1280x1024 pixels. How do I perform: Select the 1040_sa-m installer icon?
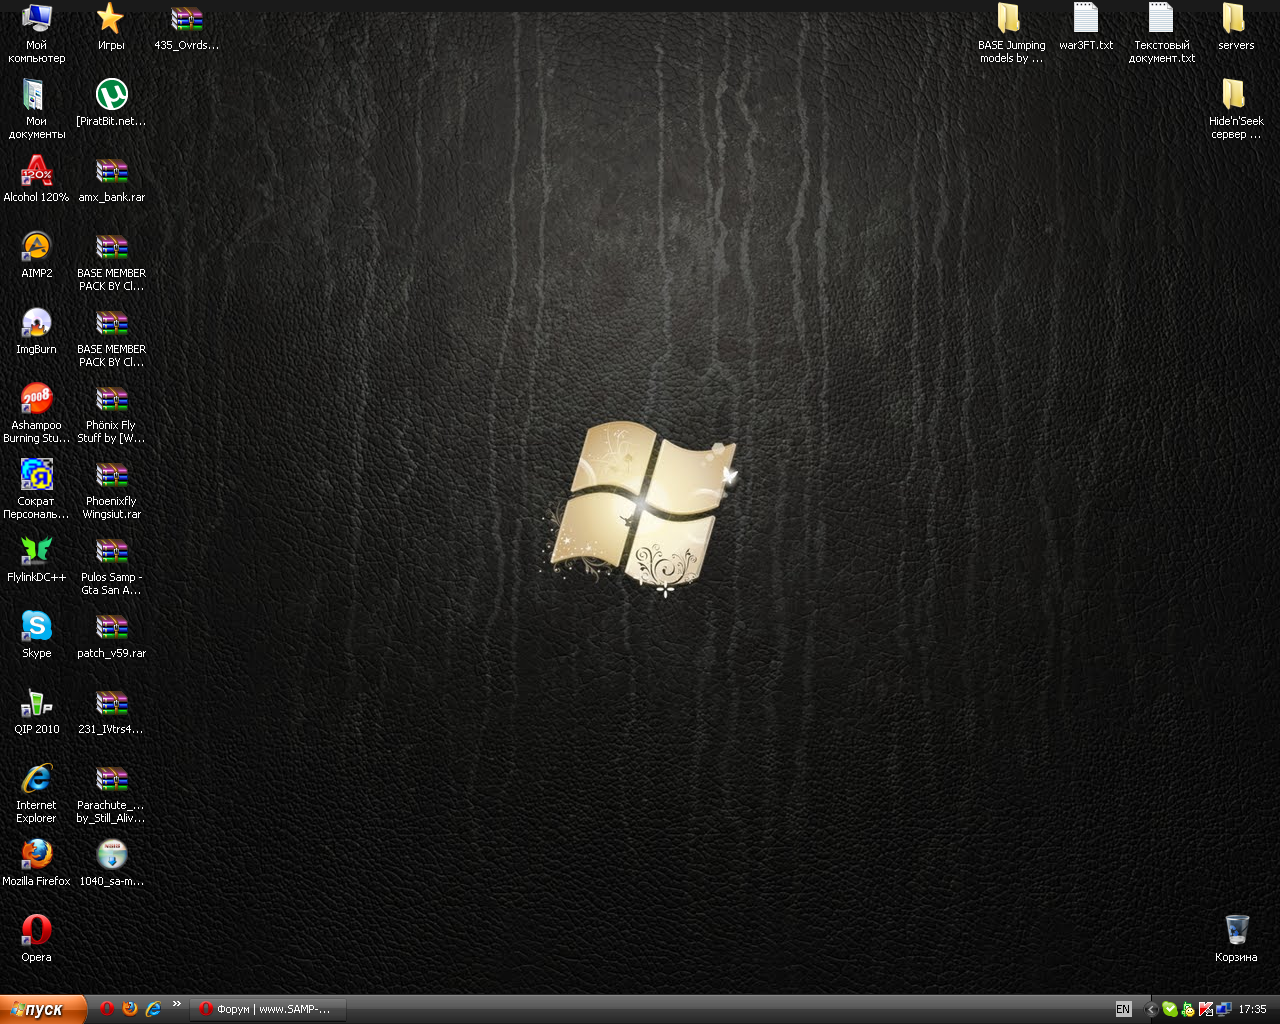tap(111, 863)
